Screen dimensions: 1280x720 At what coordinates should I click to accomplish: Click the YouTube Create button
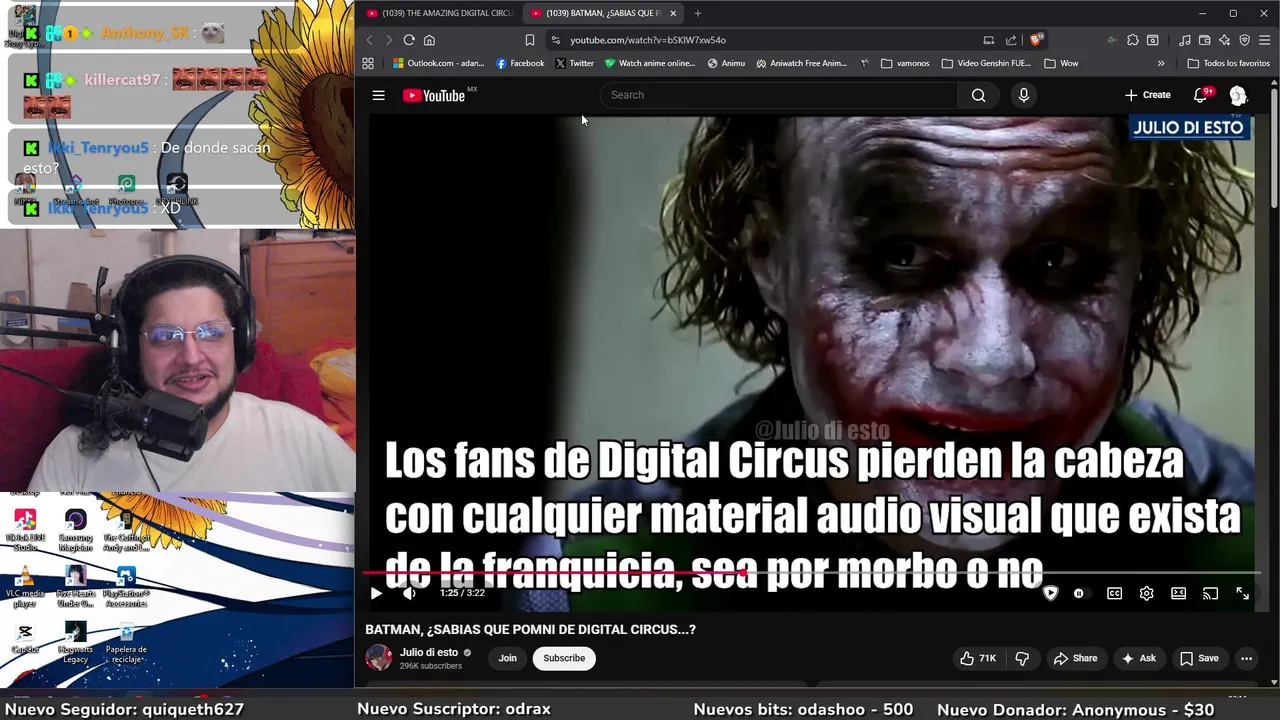click(1147, 95)
